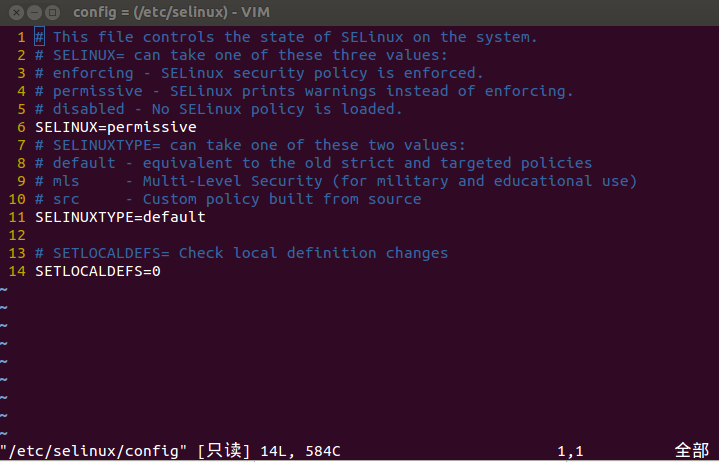This screenshot has height=462, width=719.
Task: Click the window close button
Action: tap(16, 12)
